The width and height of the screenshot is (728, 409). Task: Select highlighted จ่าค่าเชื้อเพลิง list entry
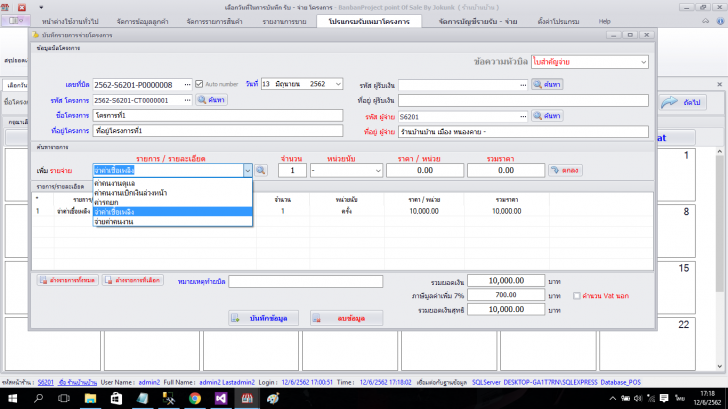click(173, 212)
